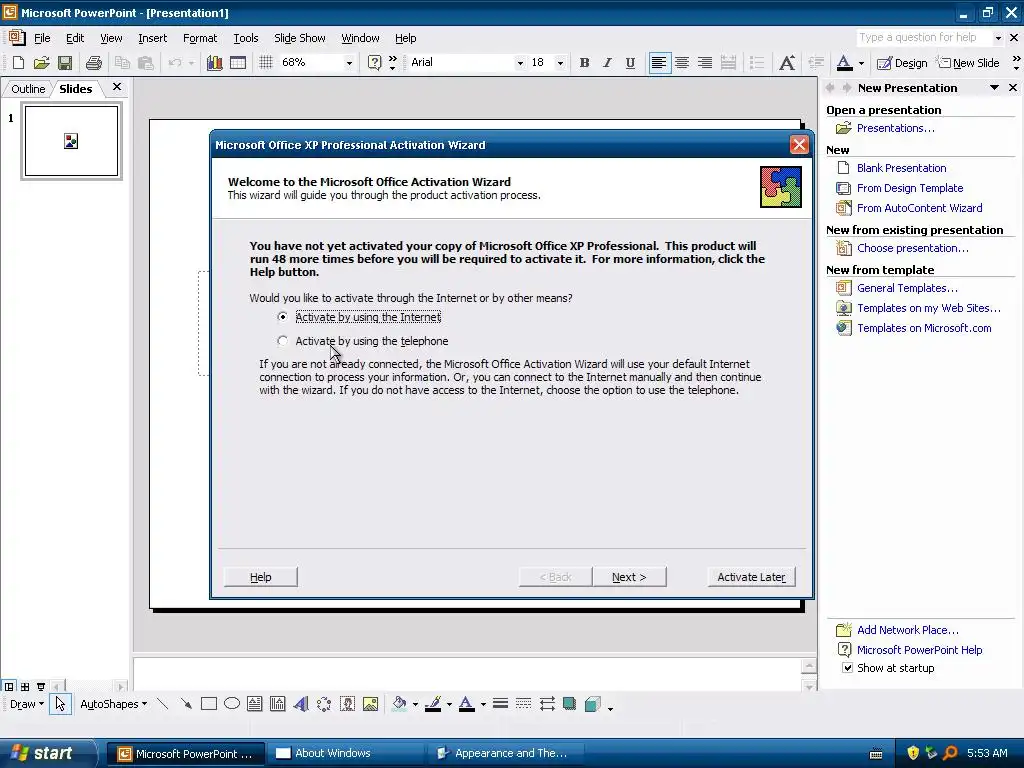Switch to the Outline tab

[x=28, y=89]
